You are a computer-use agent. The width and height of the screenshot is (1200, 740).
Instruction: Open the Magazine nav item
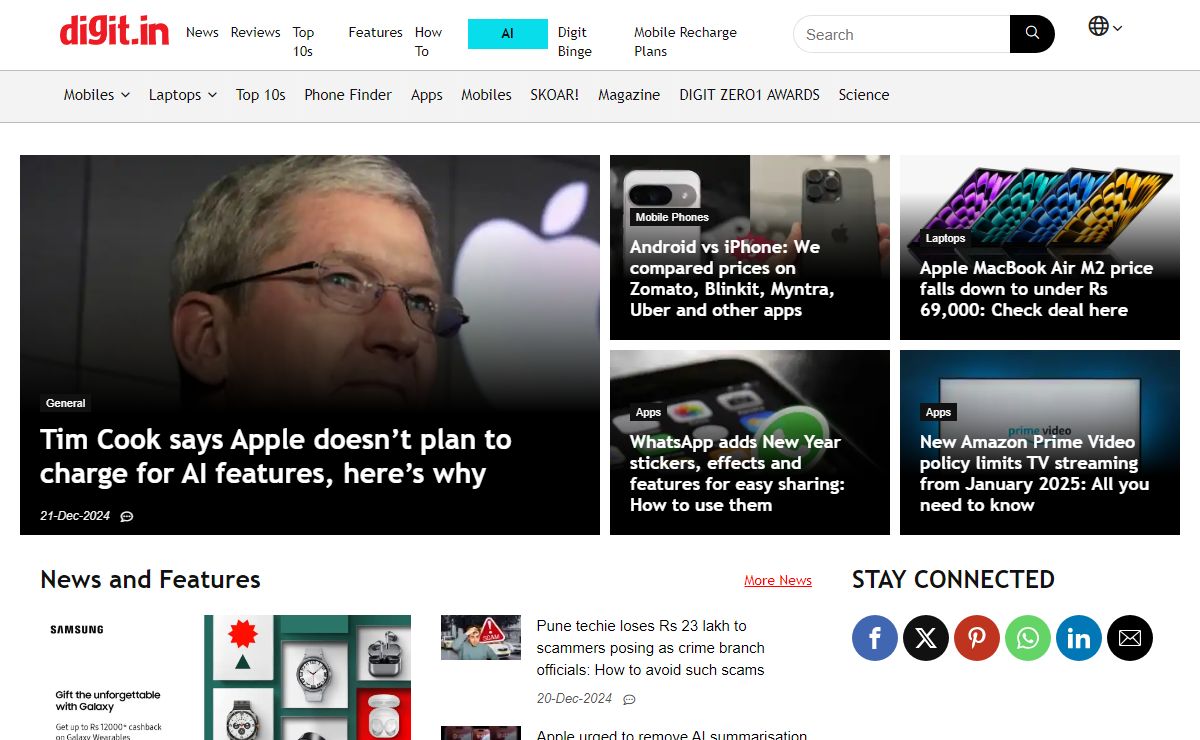pos(629,95)
